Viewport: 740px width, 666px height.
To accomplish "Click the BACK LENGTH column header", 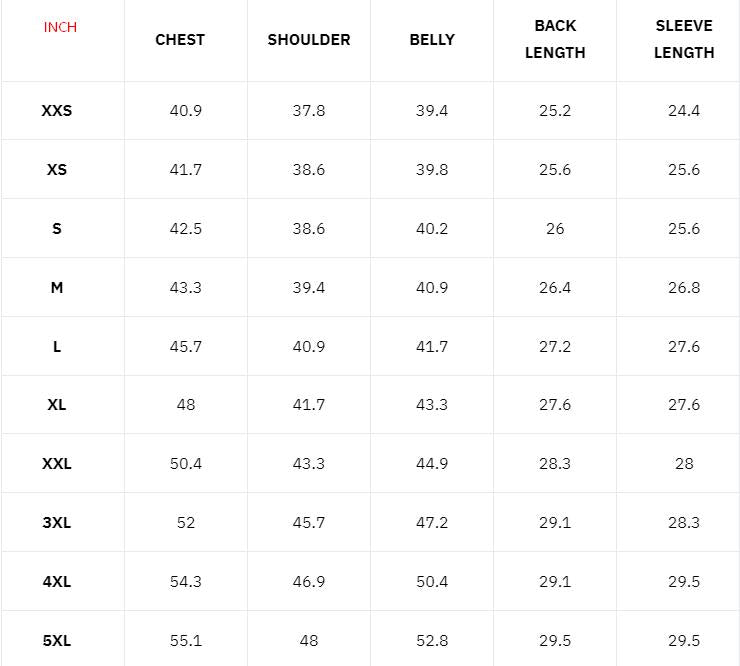I will [555, 39].
